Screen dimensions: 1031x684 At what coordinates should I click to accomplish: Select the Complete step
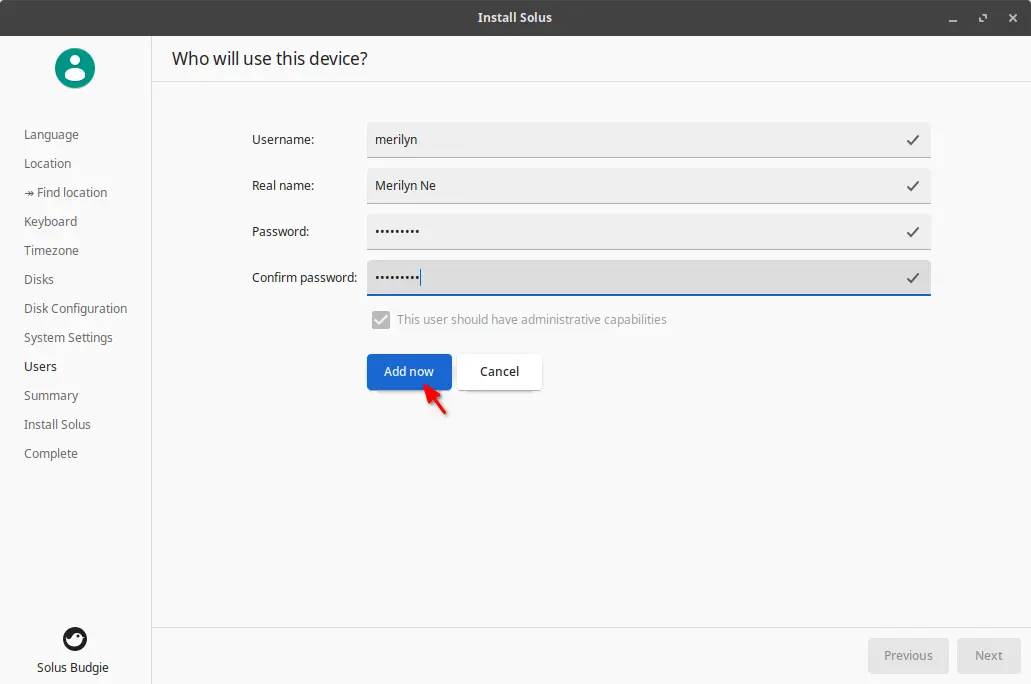51,453
